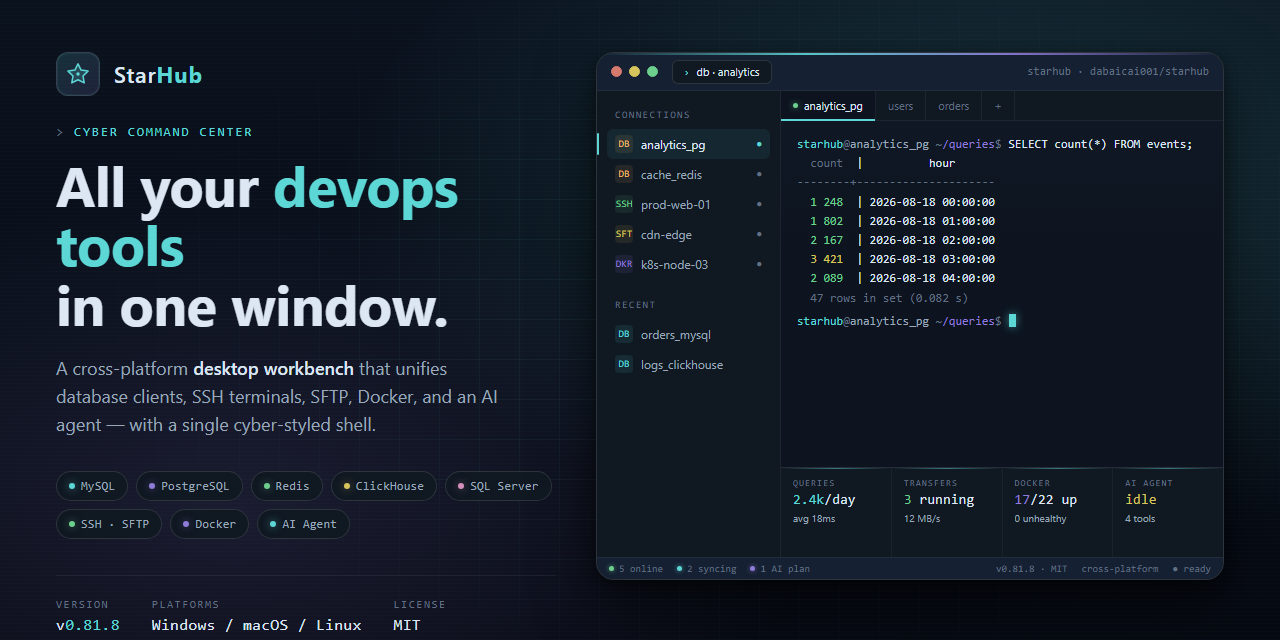This screenshot has height=640, width=1280.
Task: Click the 2 syncing status indicator
Action: point(706,569)
